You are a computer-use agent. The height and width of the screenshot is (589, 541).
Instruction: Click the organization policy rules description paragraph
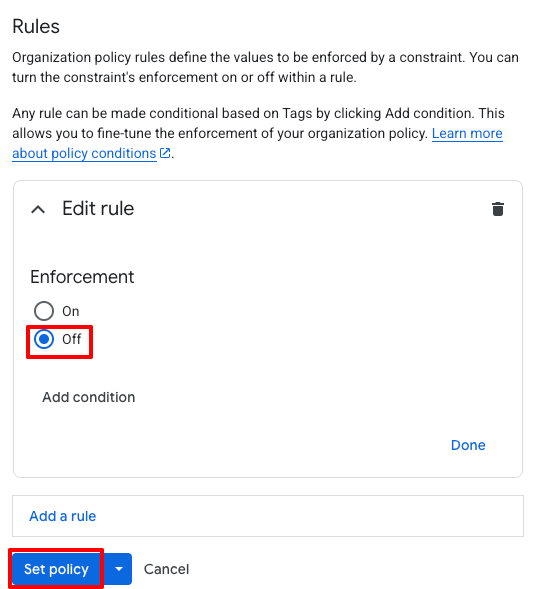(265, 67)
